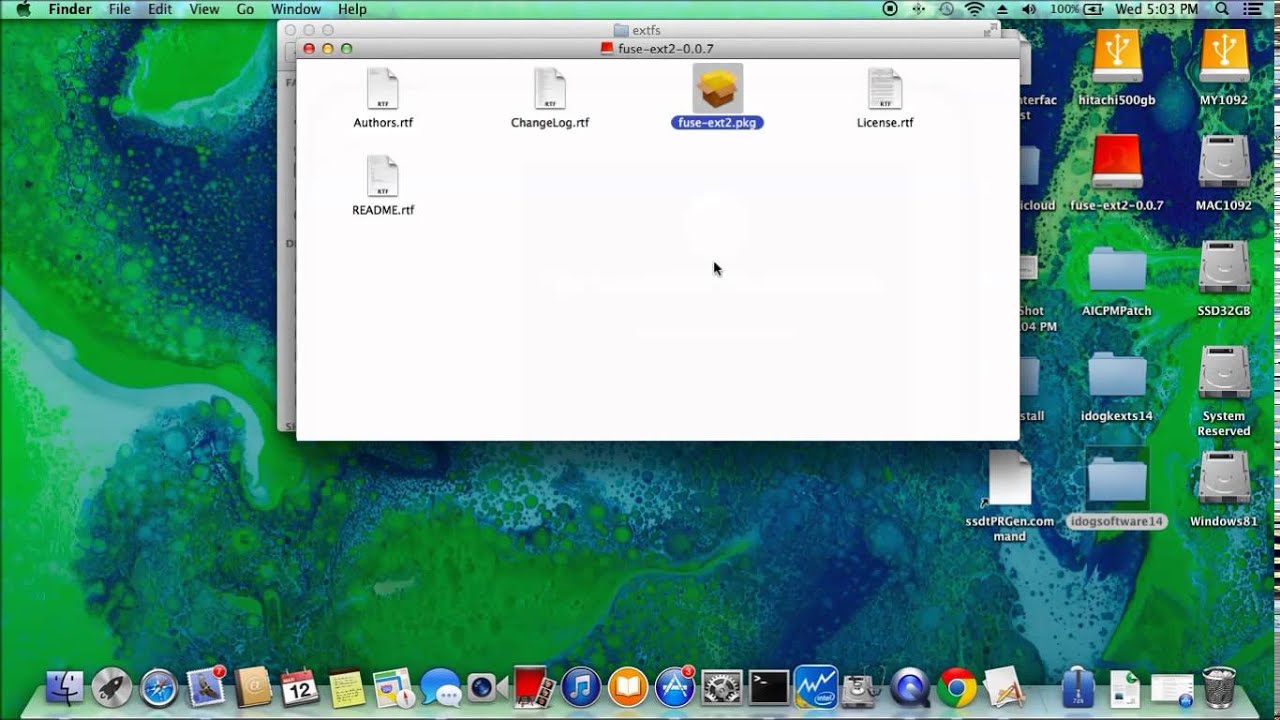Open Google Chrome from the dock
The width and height of the screenshot is (1280, 720).
pos(957,688)
